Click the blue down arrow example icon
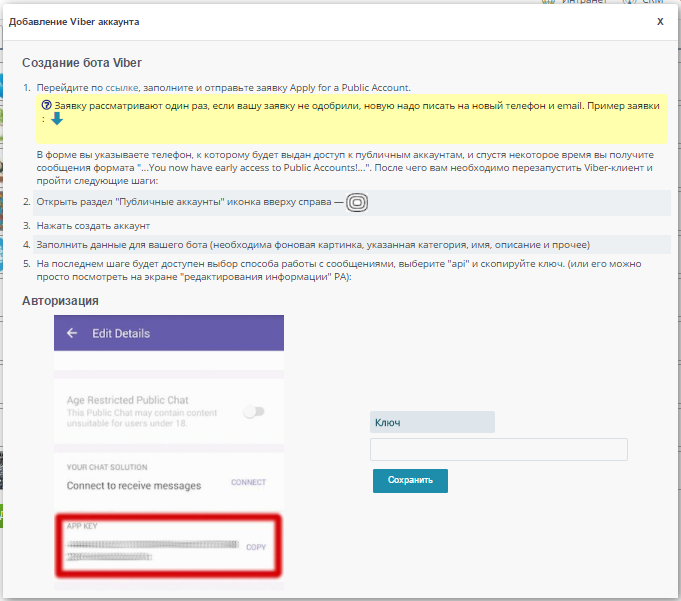The width and height of the screenshot is (681, 601). (x=57, y=119)
